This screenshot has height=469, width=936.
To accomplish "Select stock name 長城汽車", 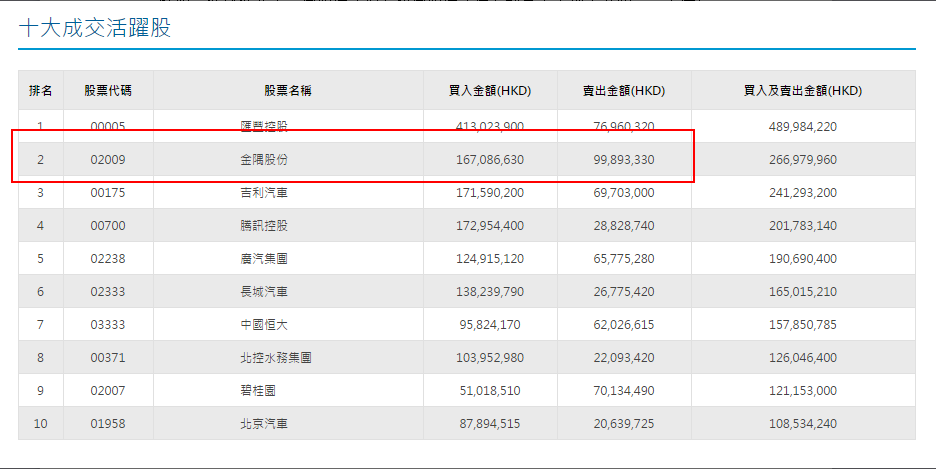I will point(264,292).
